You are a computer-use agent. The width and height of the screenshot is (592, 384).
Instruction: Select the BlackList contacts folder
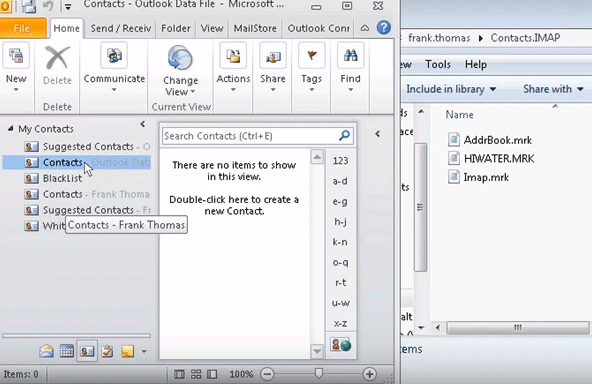(53, 178)
